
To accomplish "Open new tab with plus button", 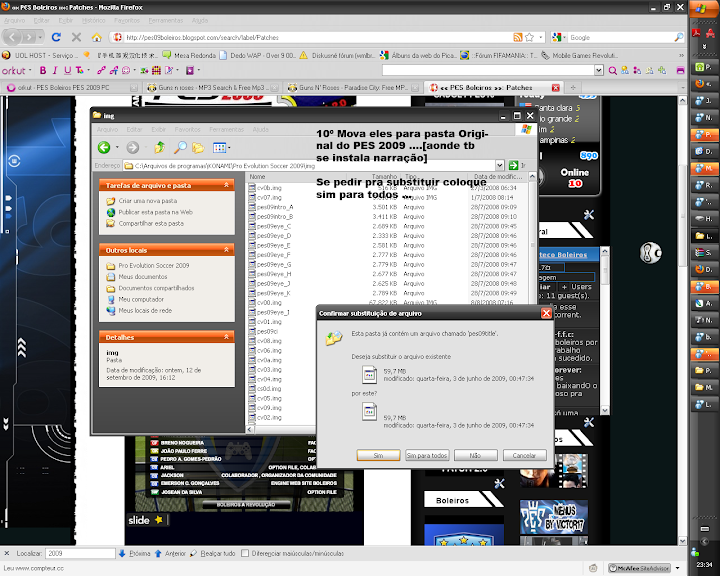I will click(x=573, y=87).
